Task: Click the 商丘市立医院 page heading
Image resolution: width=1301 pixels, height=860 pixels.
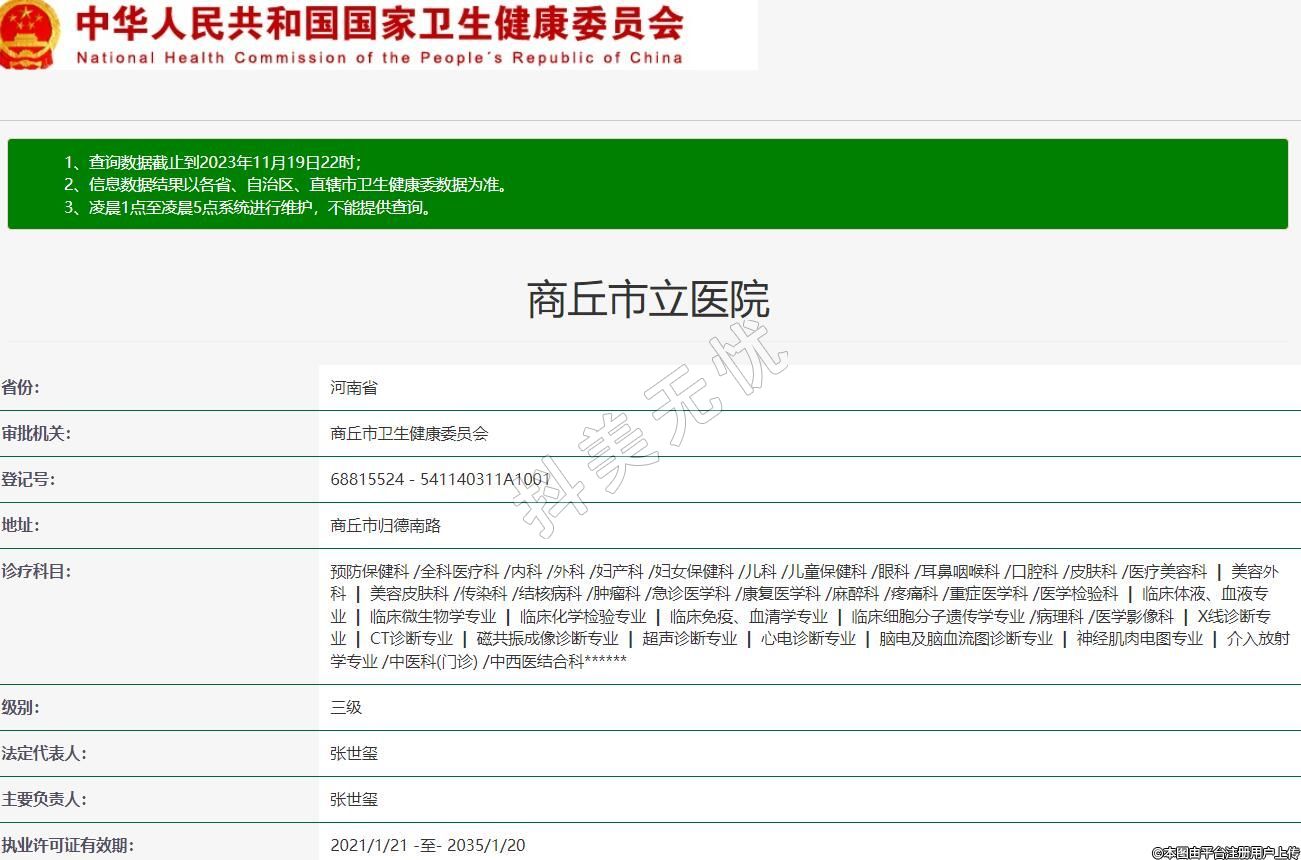Action: click(648, 300)
